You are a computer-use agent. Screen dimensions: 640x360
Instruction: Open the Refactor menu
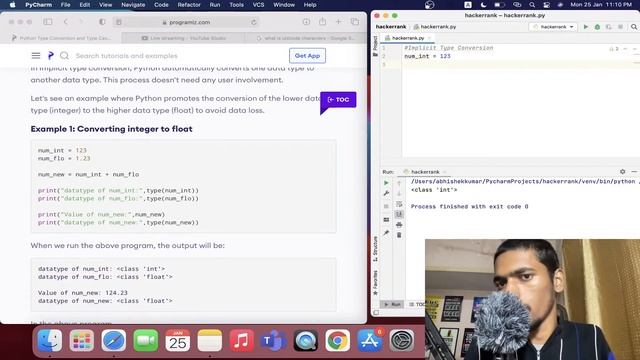click(189, 5)
